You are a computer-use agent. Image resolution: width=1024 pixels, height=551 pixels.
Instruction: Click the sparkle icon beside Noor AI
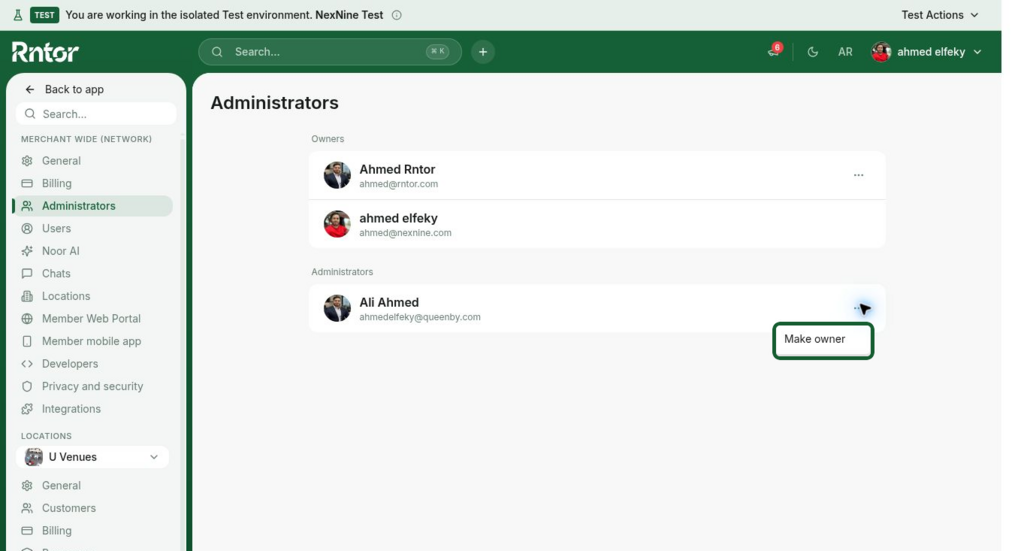click(x=27, y=251)
